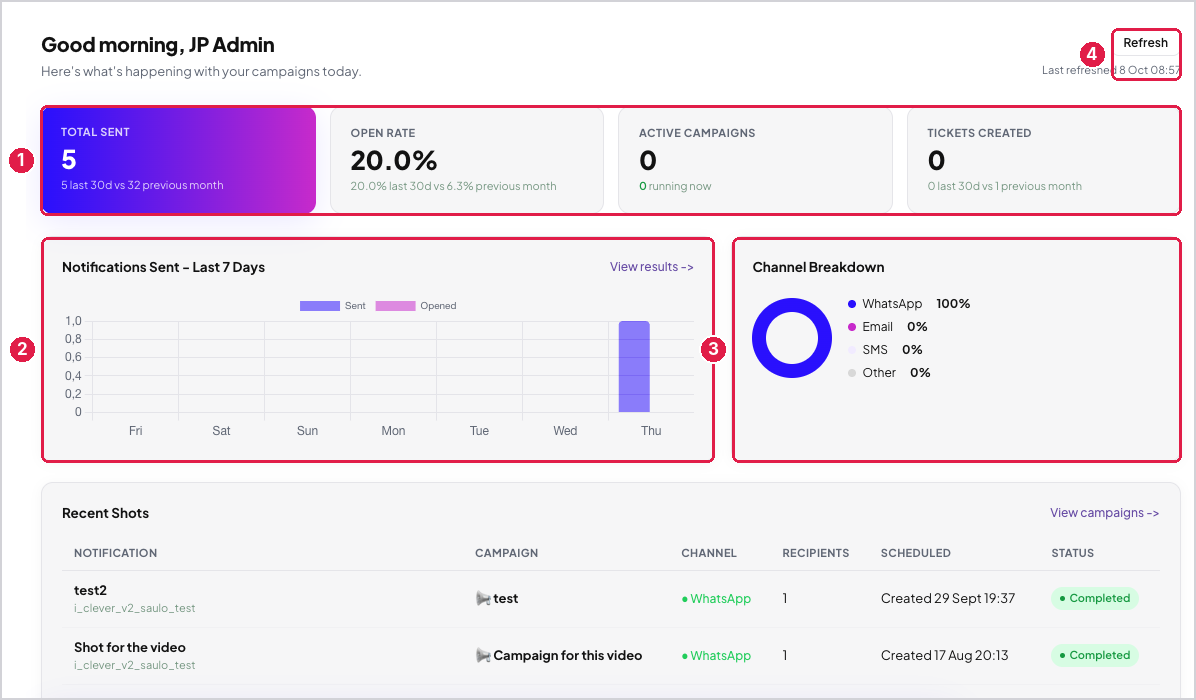The width and height of the screenshot is (1196, 700).
Task: Click the WhatsApp legend entry in Channel Breakdown
Action: pyautogui.click(x=908, y=303)
